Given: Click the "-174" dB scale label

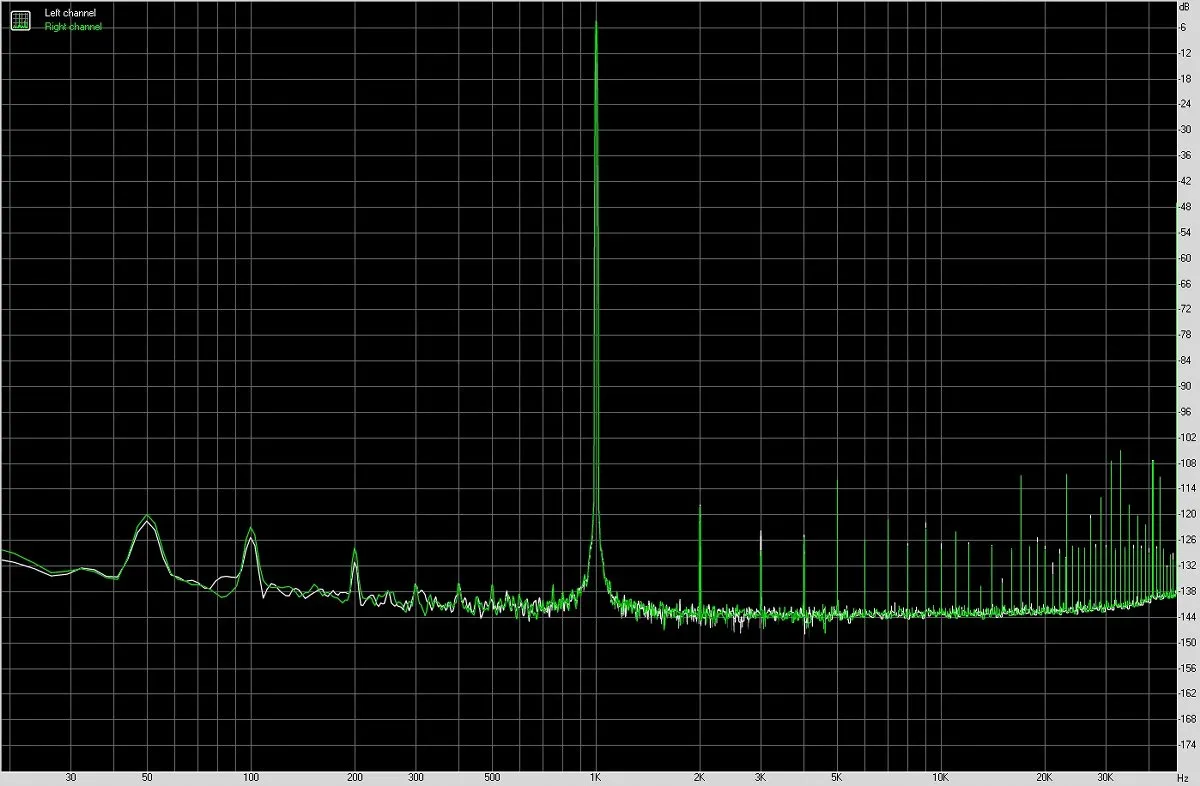Looking at the screenshot, I should click(x=1187, y=745).
